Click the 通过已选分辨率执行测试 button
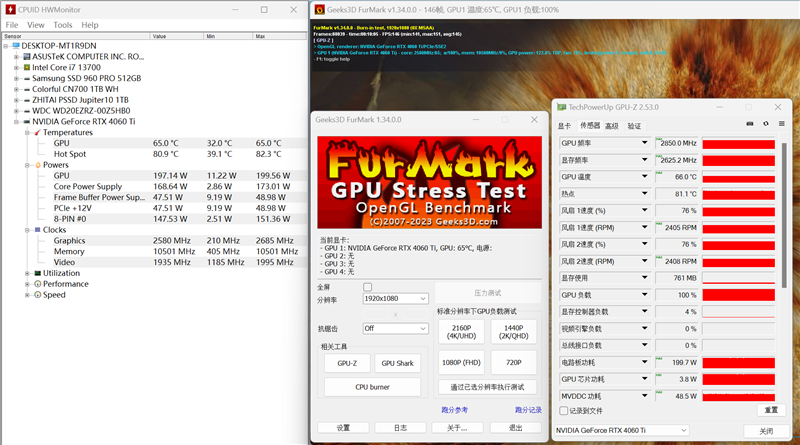 point(487,387)
